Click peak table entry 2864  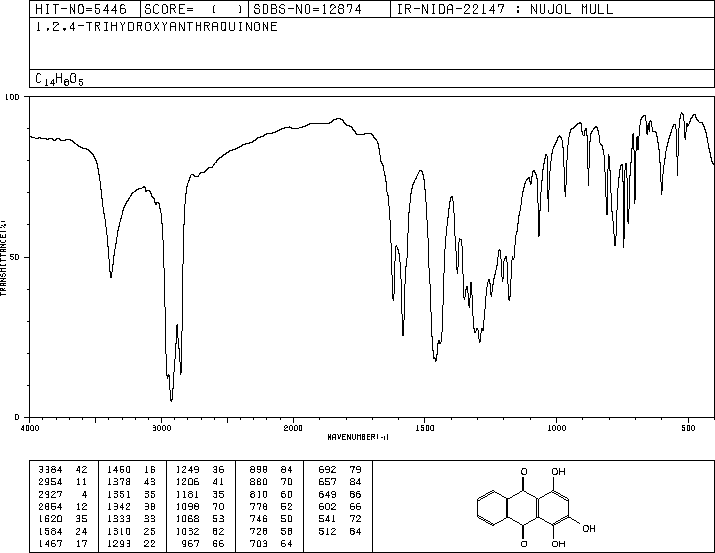pos(50,506)
